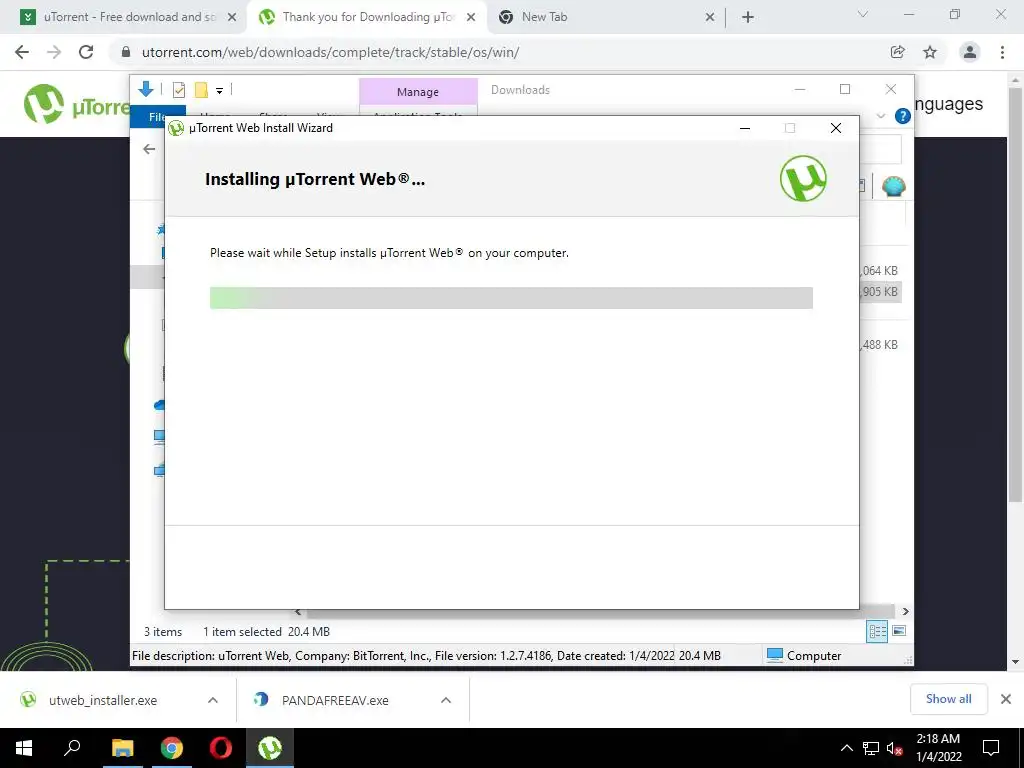Screen dimensions: 1024x768
Task: Collapse the Explorer ribbon chevron
Action: pyautogui.click(x=881, y=116)
